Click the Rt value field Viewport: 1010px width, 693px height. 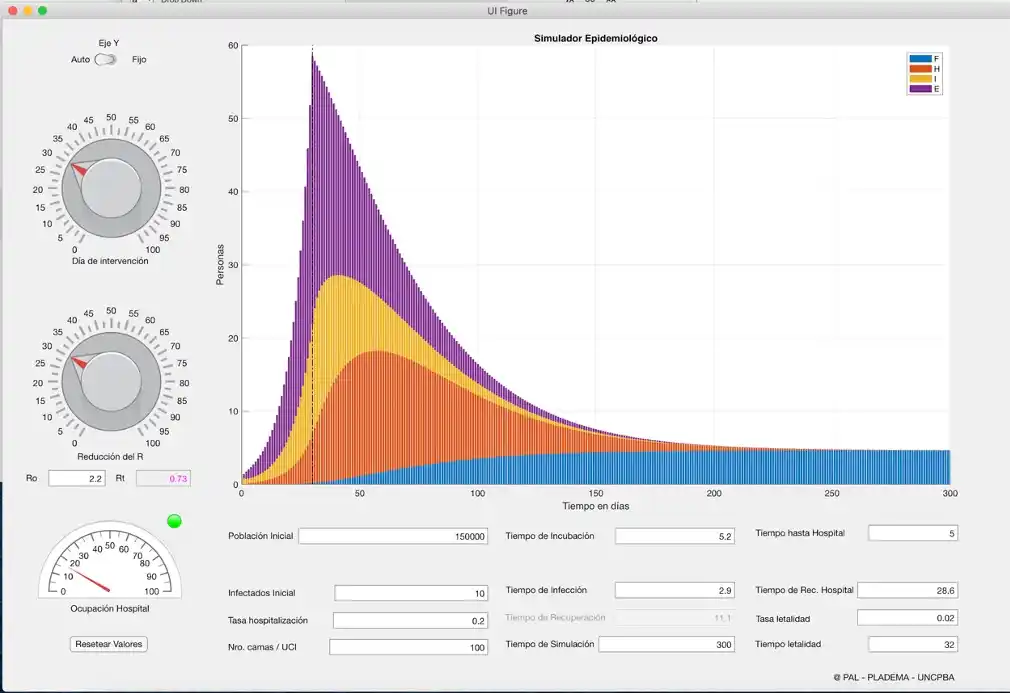point(163,479)
